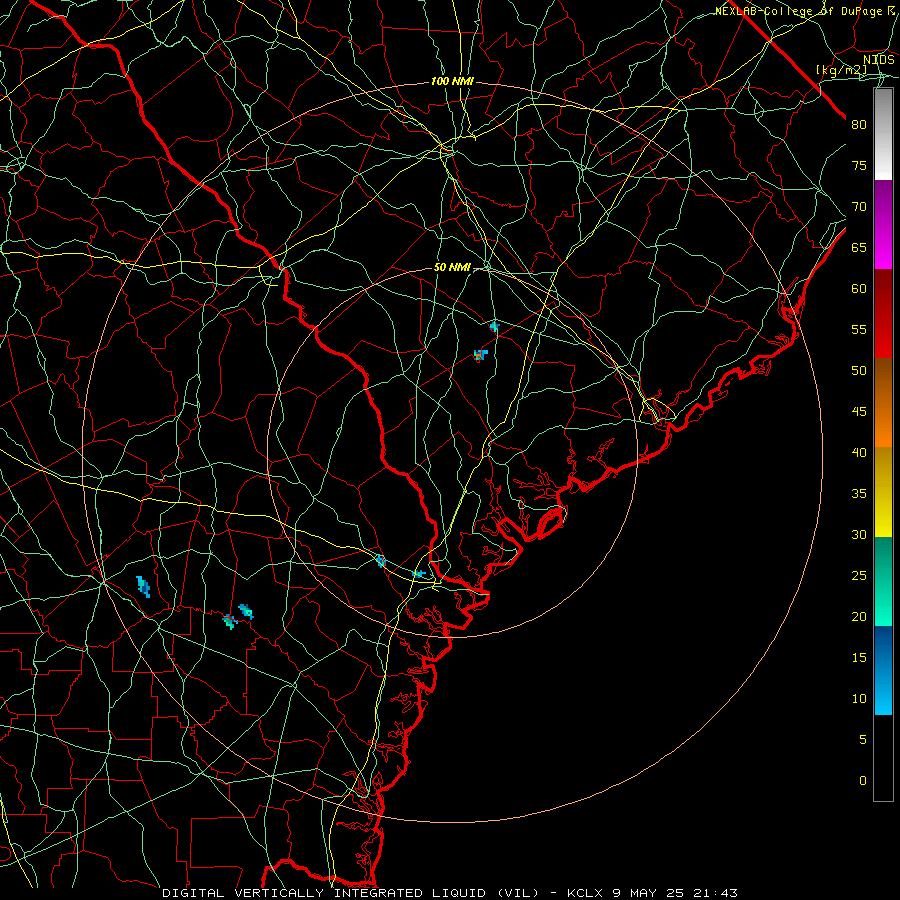Click the yellow 30–40 scale segment

(883, 492)
